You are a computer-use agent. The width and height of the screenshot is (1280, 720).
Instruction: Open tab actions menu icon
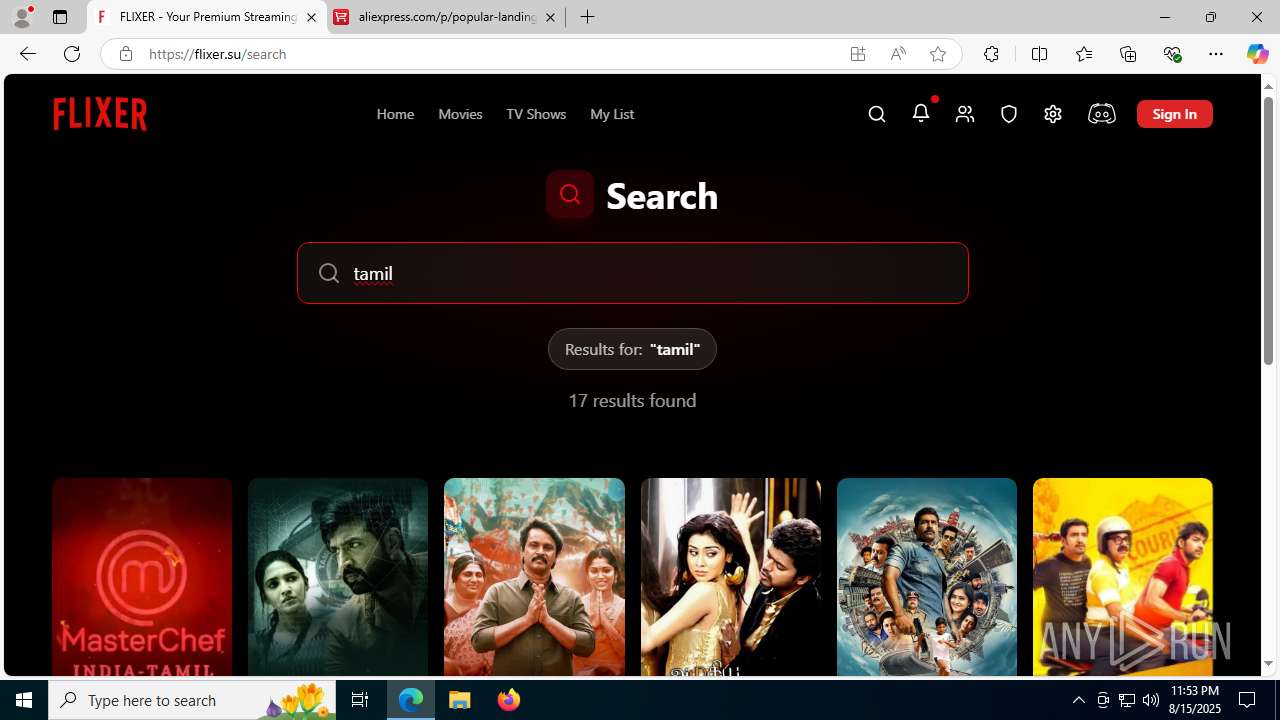tap(60, 17)
